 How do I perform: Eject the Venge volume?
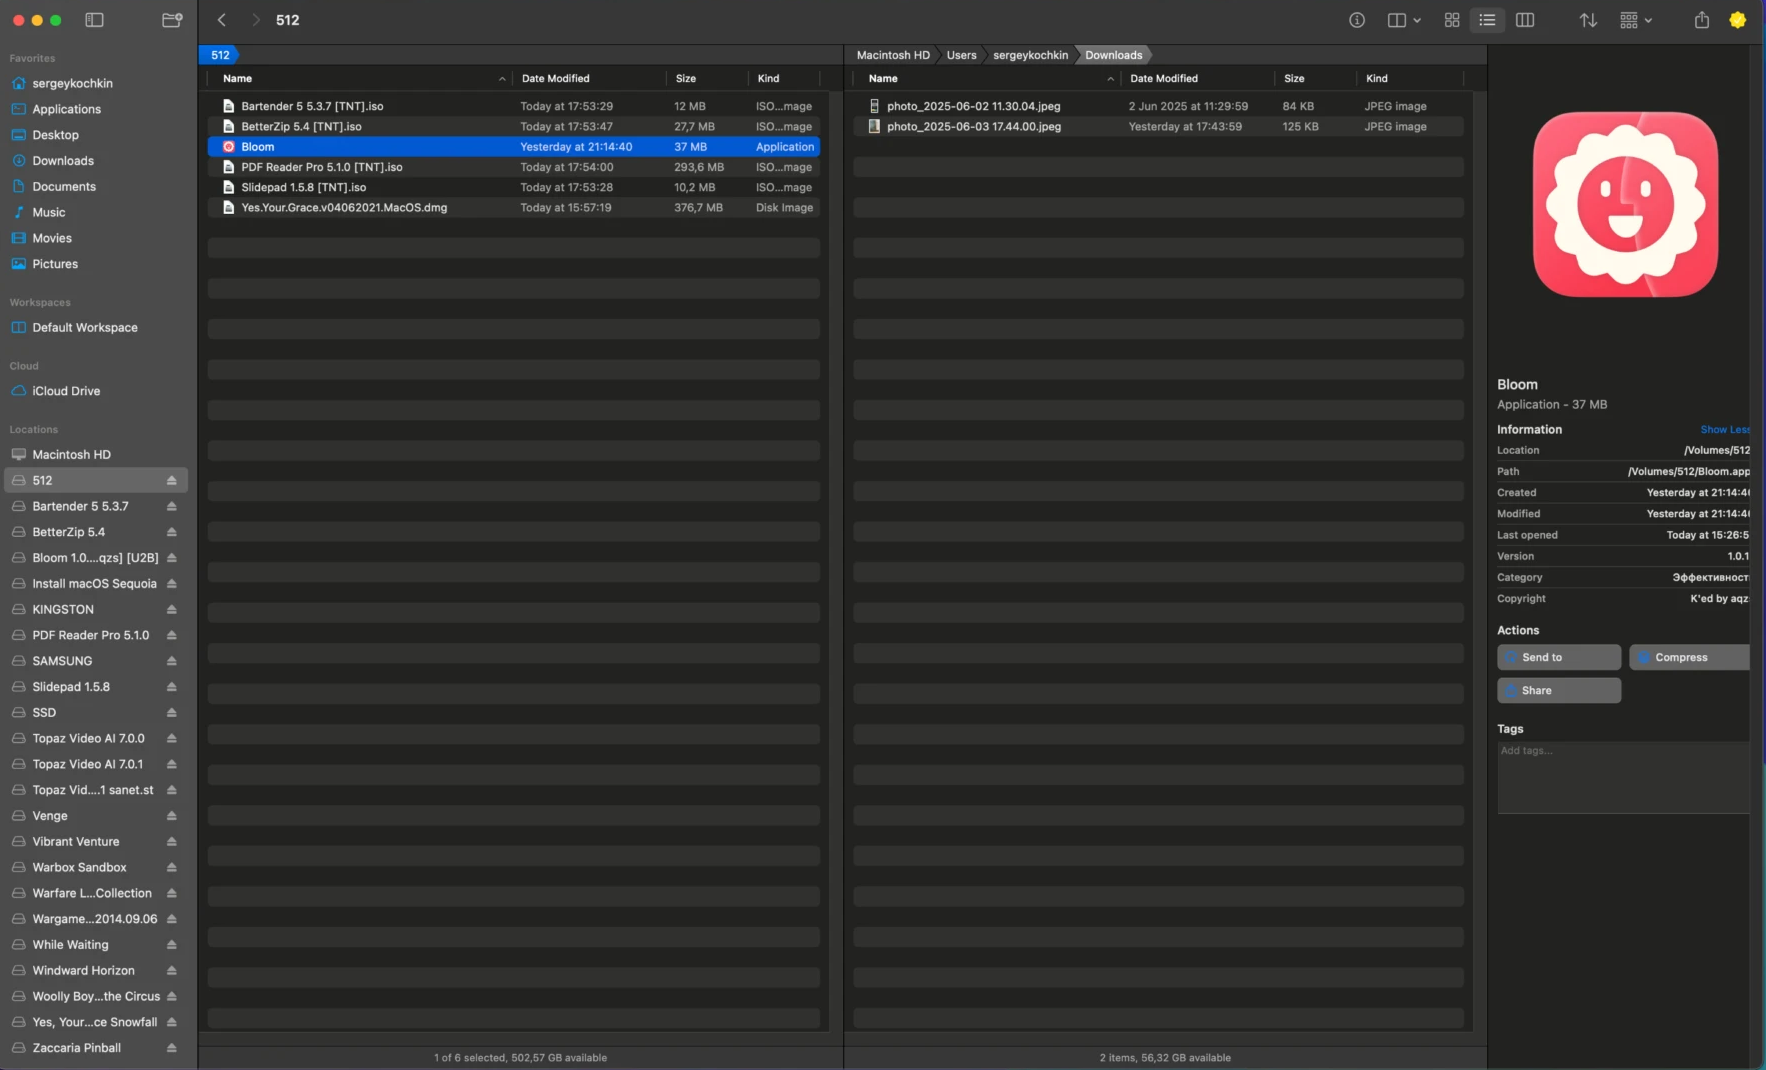coord(172,816)
